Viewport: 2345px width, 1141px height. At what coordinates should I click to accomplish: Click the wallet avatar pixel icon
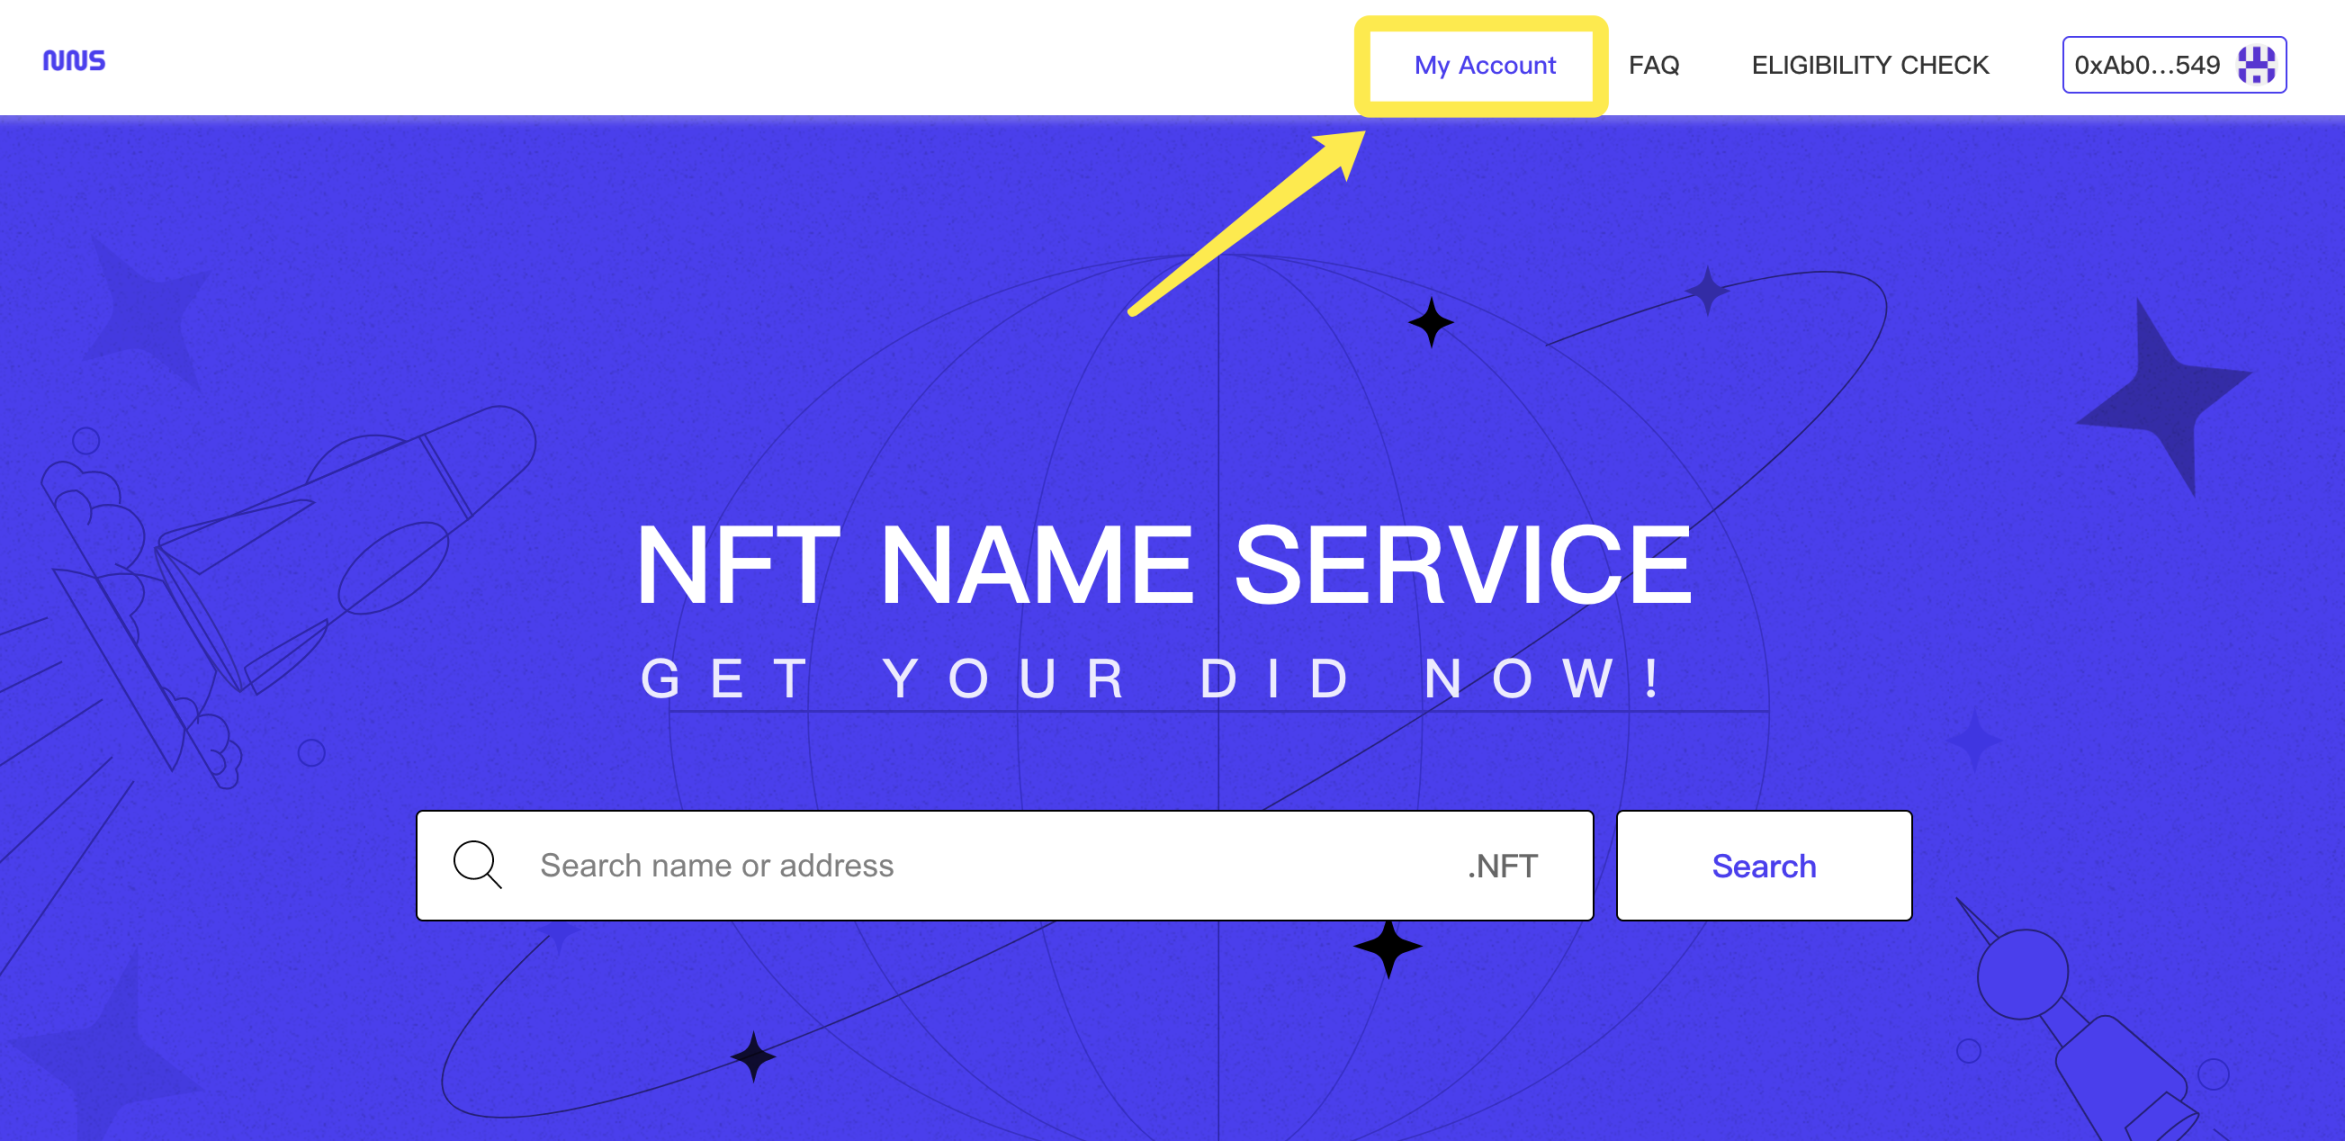point(2257,66)
